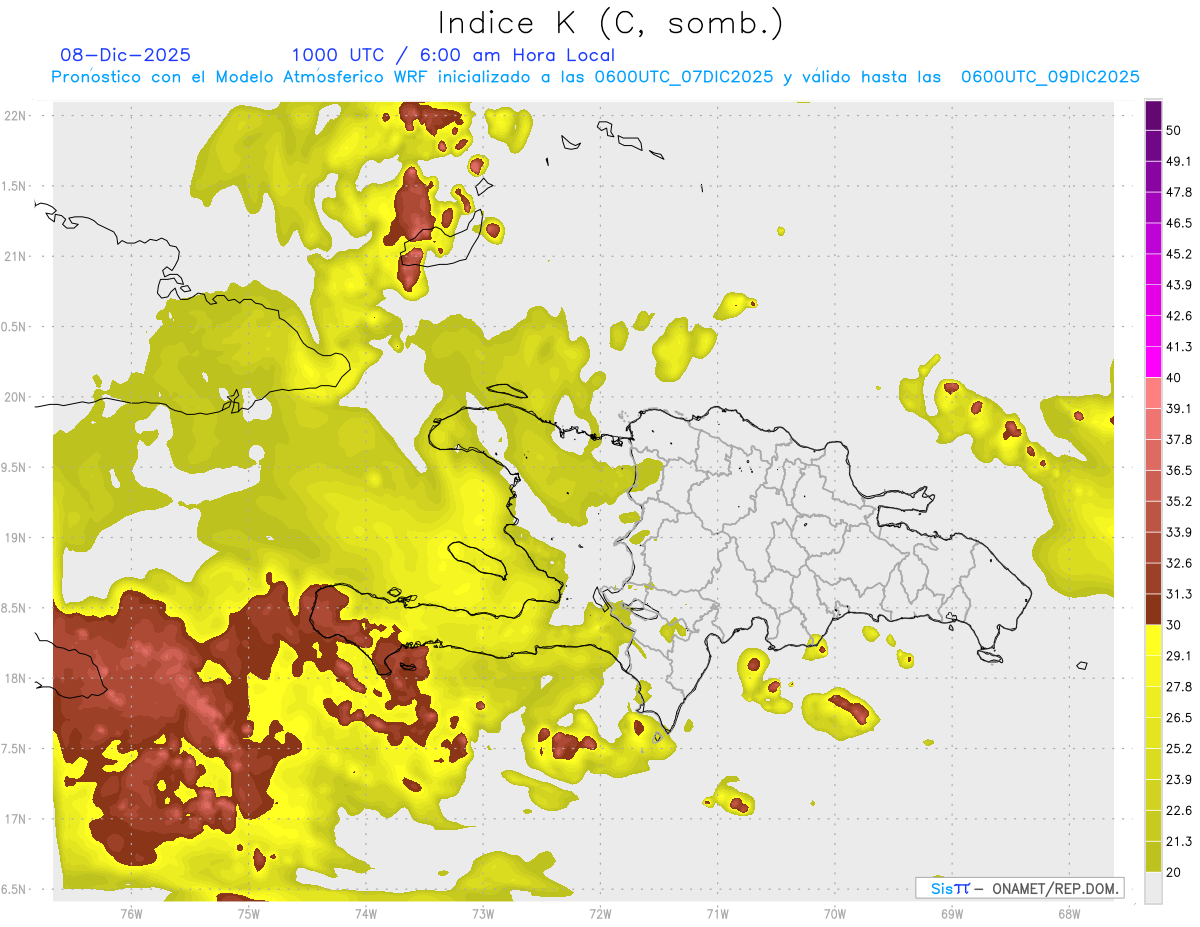
Task: Click the '39.1' color scale value
Action: 1179,409
